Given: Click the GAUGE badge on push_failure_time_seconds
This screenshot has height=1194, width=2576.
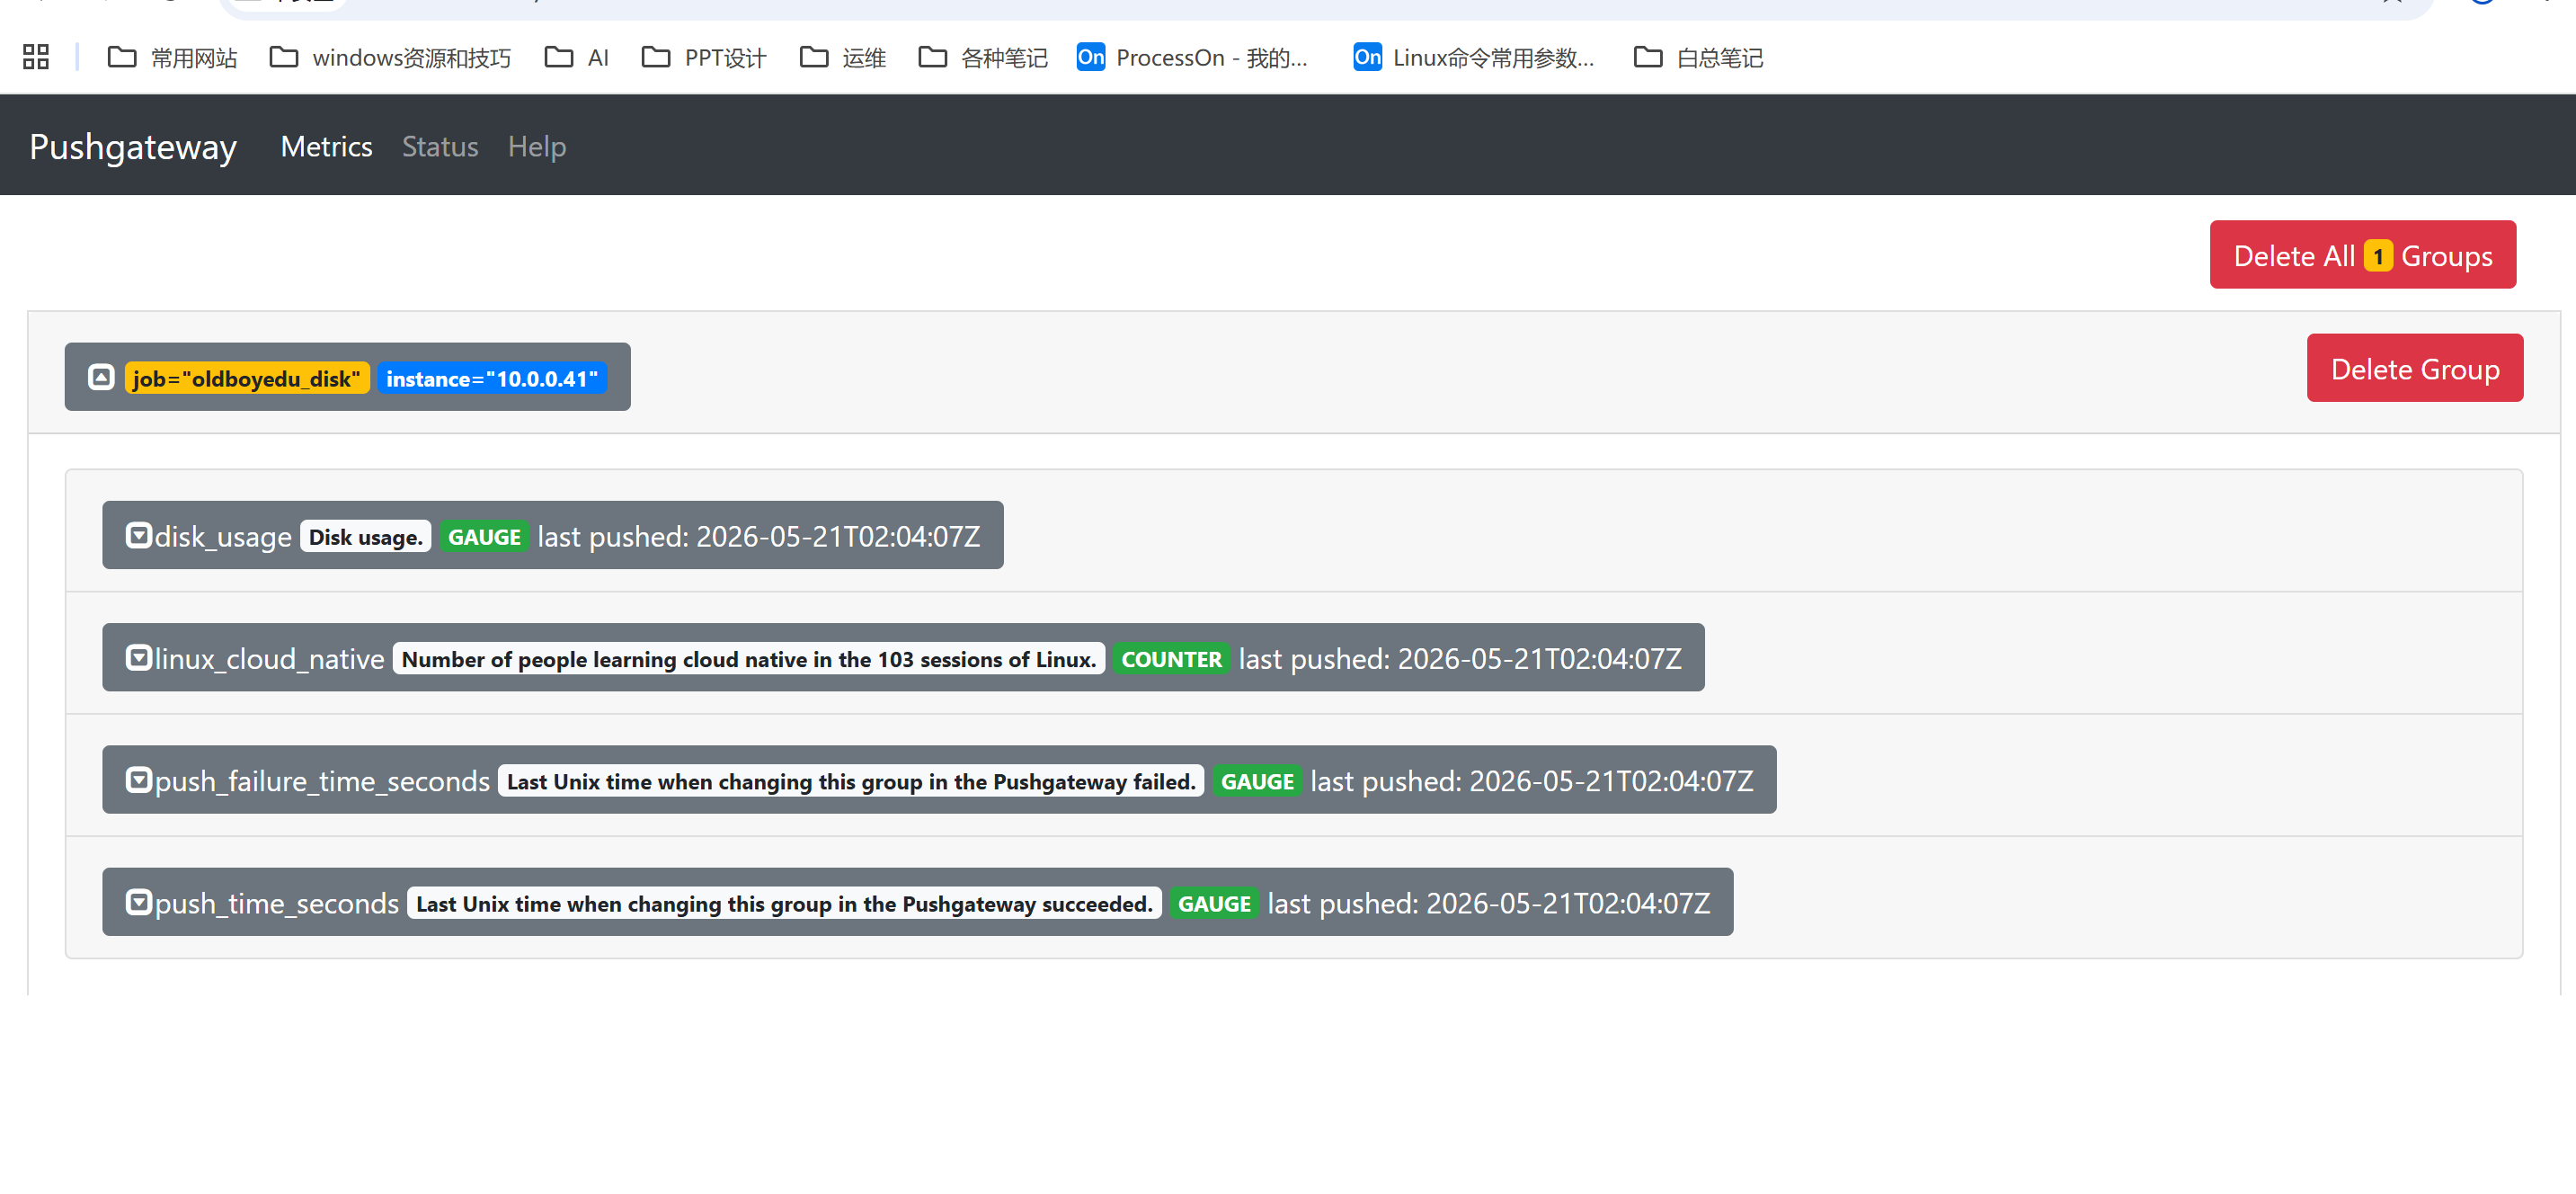Looking at the screenshot, I should (x=1257, y=780).
